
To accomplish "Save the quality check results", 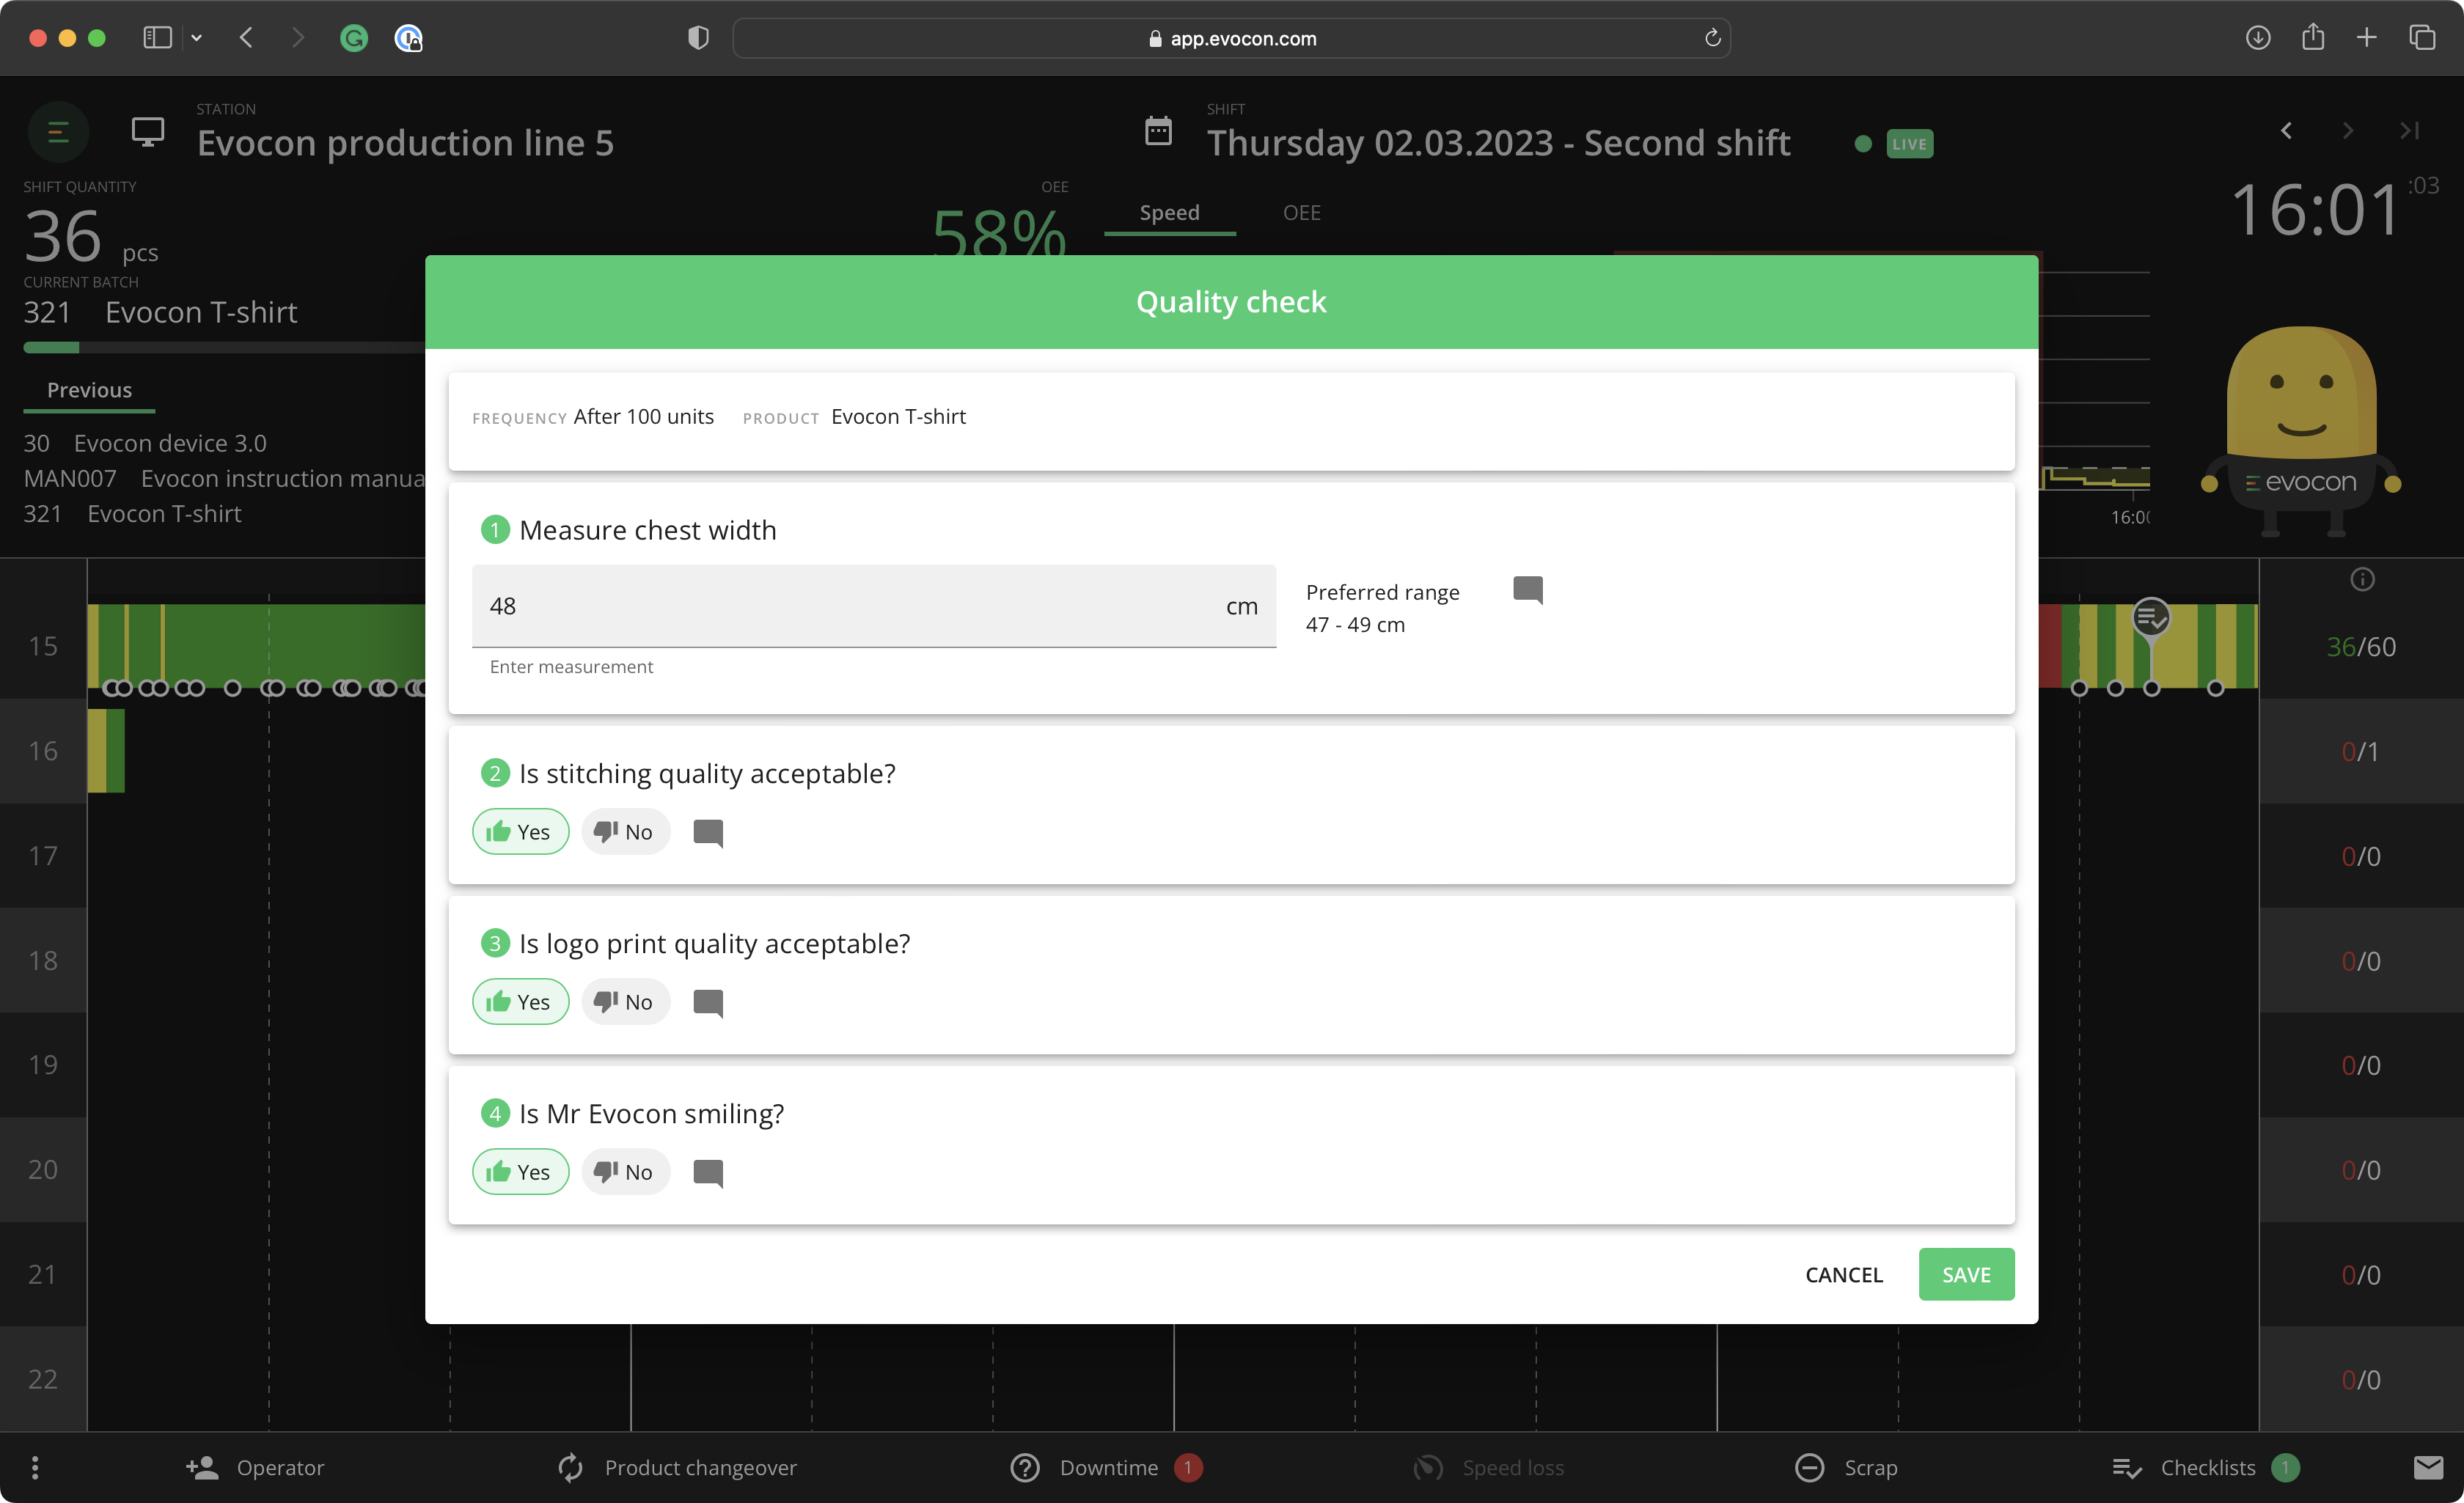I will coord(1966,1274).
